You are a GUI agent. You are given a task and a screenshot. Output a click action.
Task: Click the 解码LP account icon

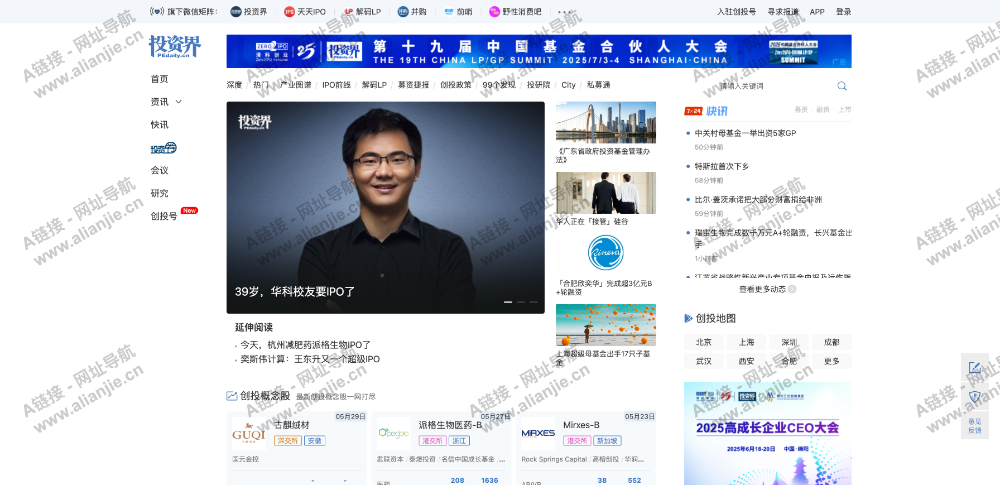pos(348,11)
